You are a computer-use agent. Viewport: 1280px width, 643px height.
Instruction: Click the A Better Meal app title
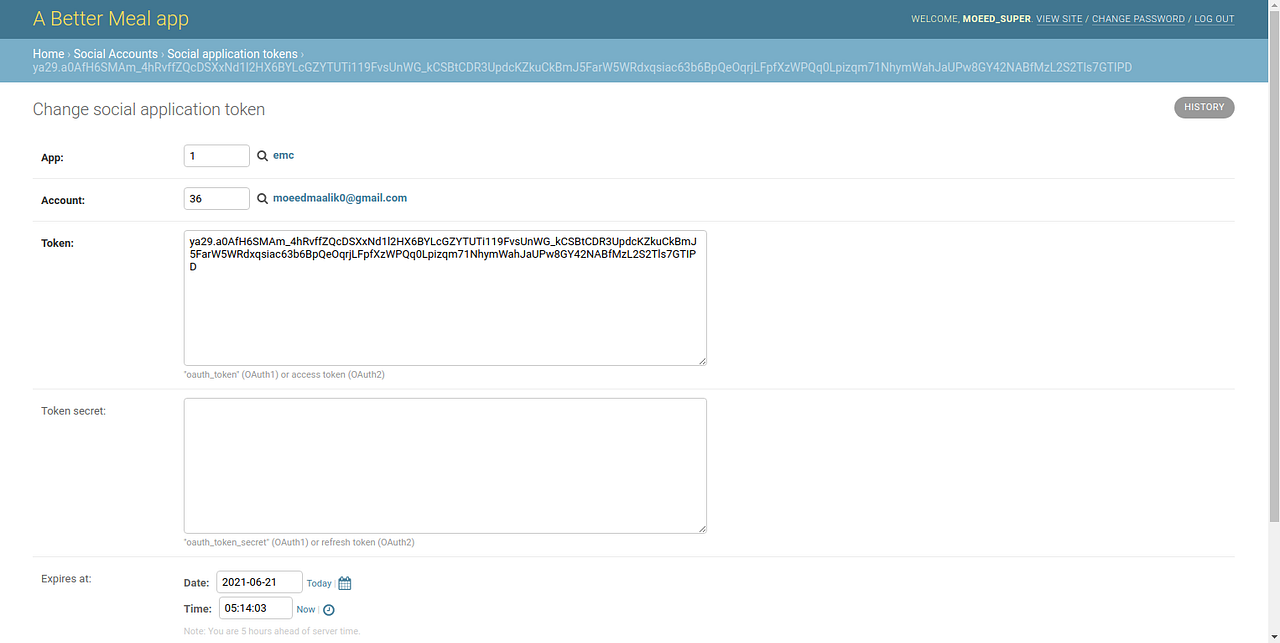coord(110,18)
